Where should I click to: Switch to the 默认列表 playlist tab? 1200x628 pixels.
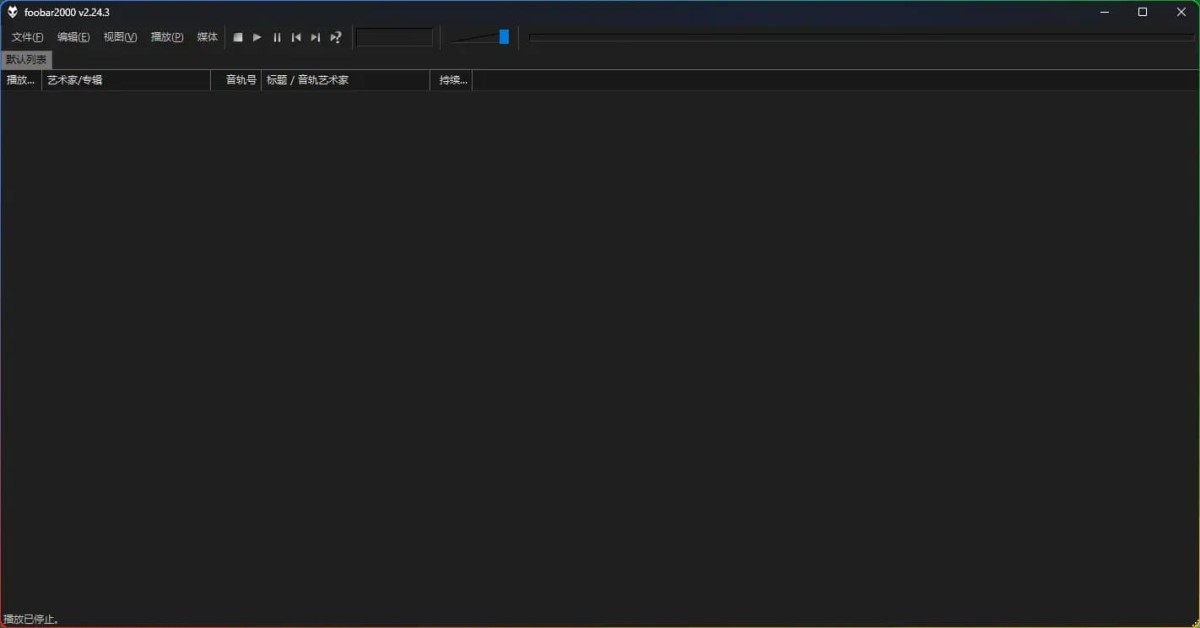25,59
